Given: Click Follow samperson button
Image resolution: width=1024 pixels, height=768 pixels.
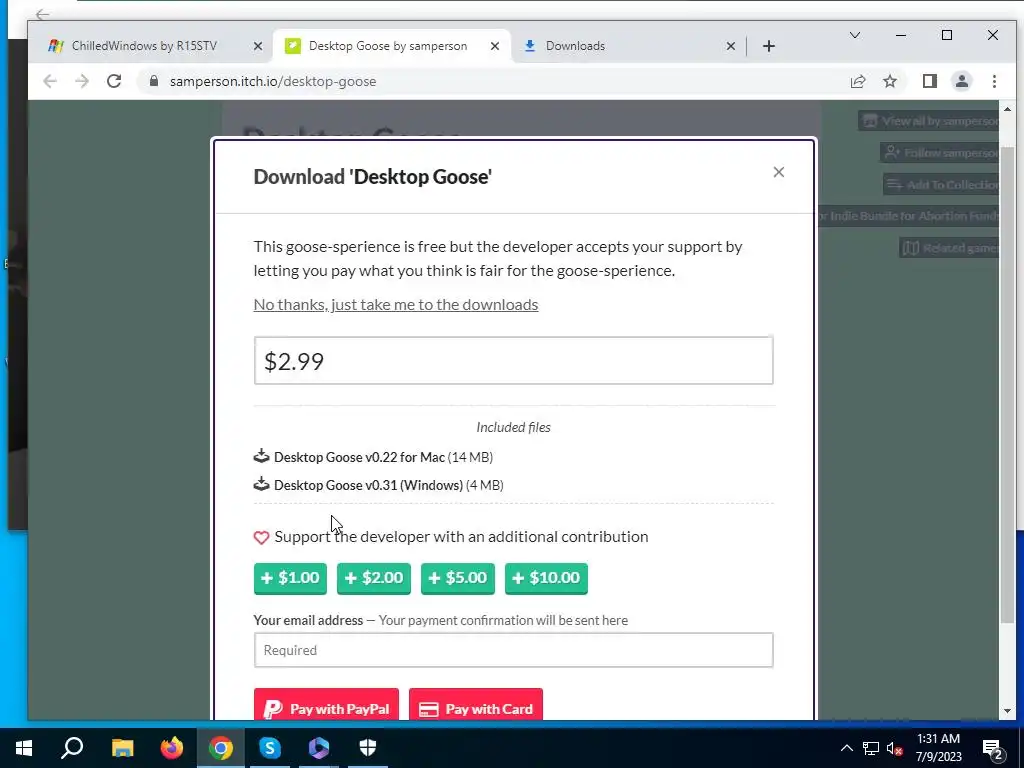Looking at the screenshot, I should 940,153.
